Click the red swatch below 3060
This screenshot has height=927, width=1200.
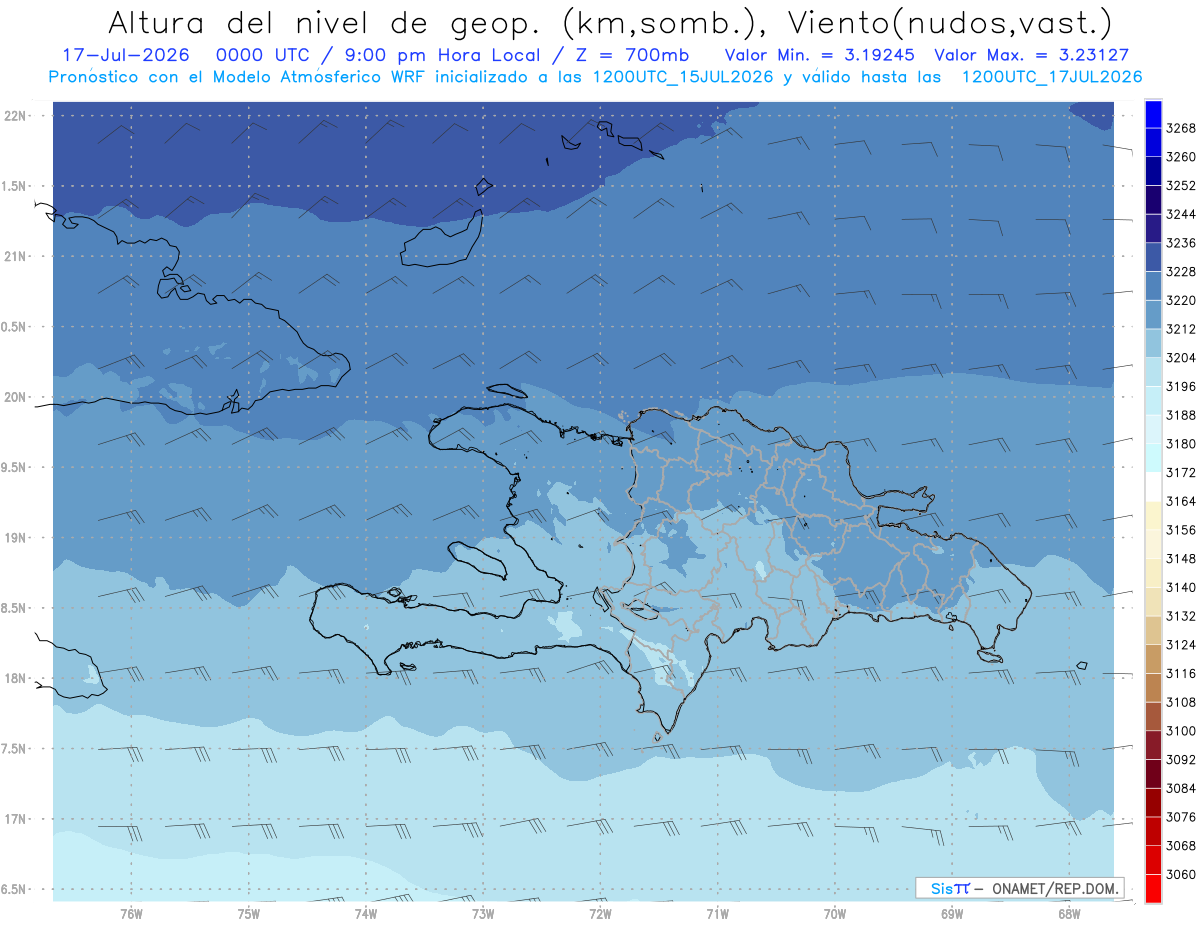pos(1153,889)
